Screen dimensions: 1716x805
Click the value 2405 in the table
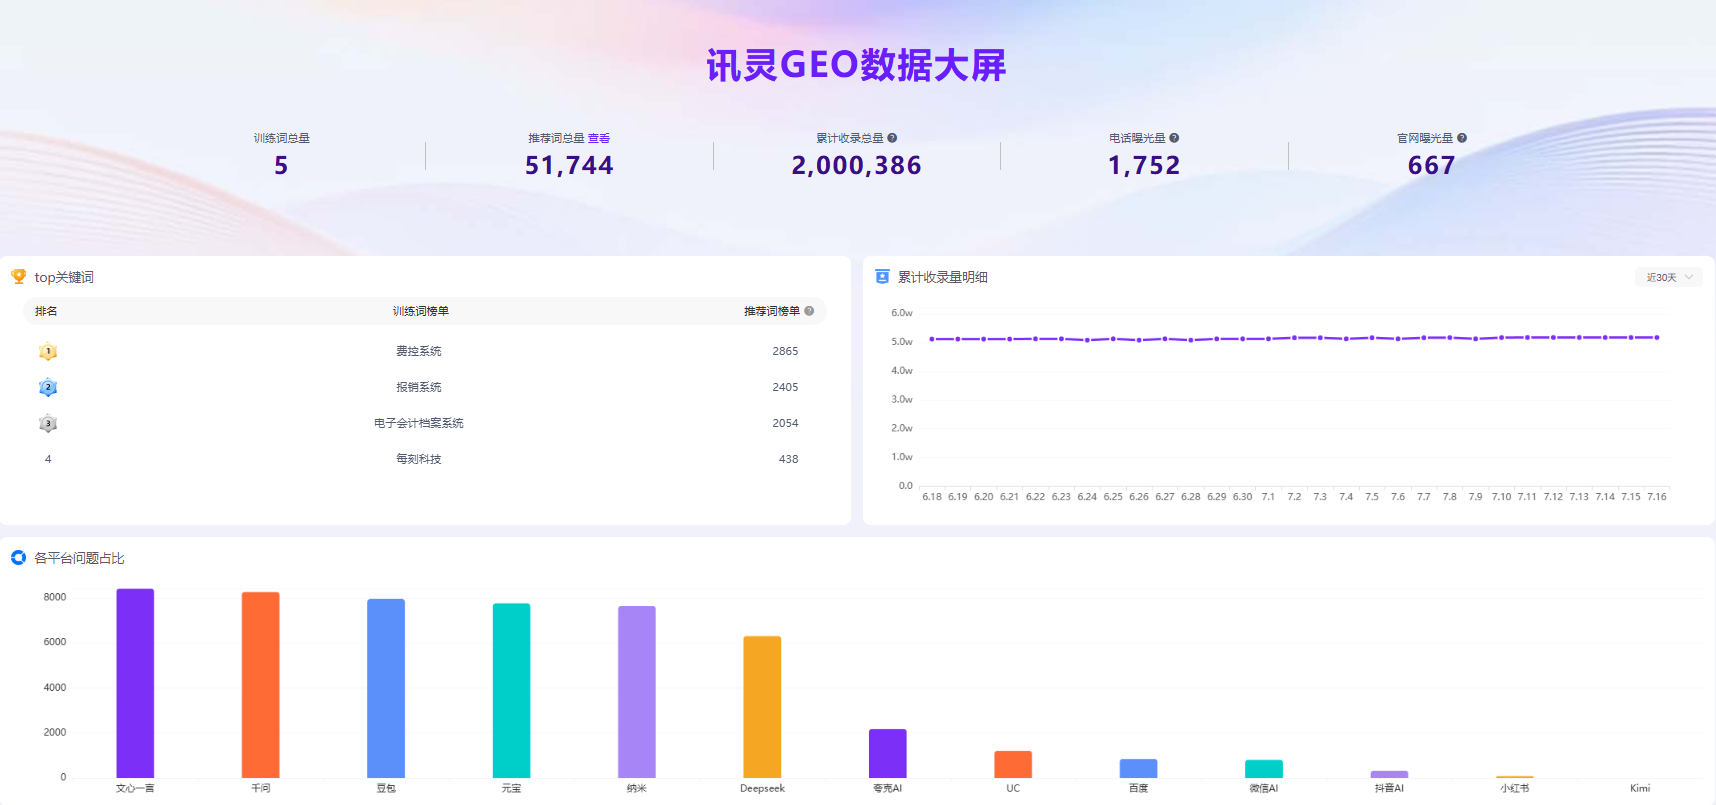tap(785, 387)
